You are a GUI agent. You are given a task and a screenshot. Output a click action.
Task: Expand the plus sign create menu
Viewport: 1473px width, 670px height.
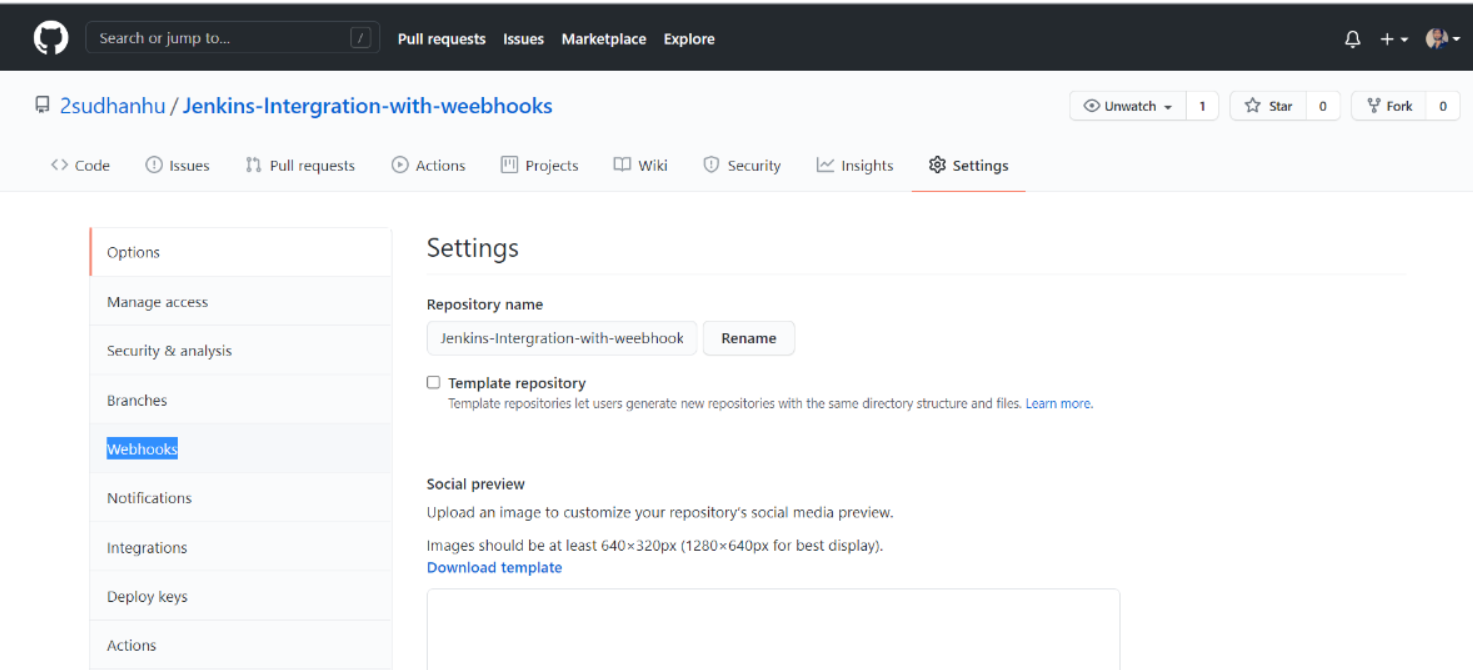(x=1390, y=38)
